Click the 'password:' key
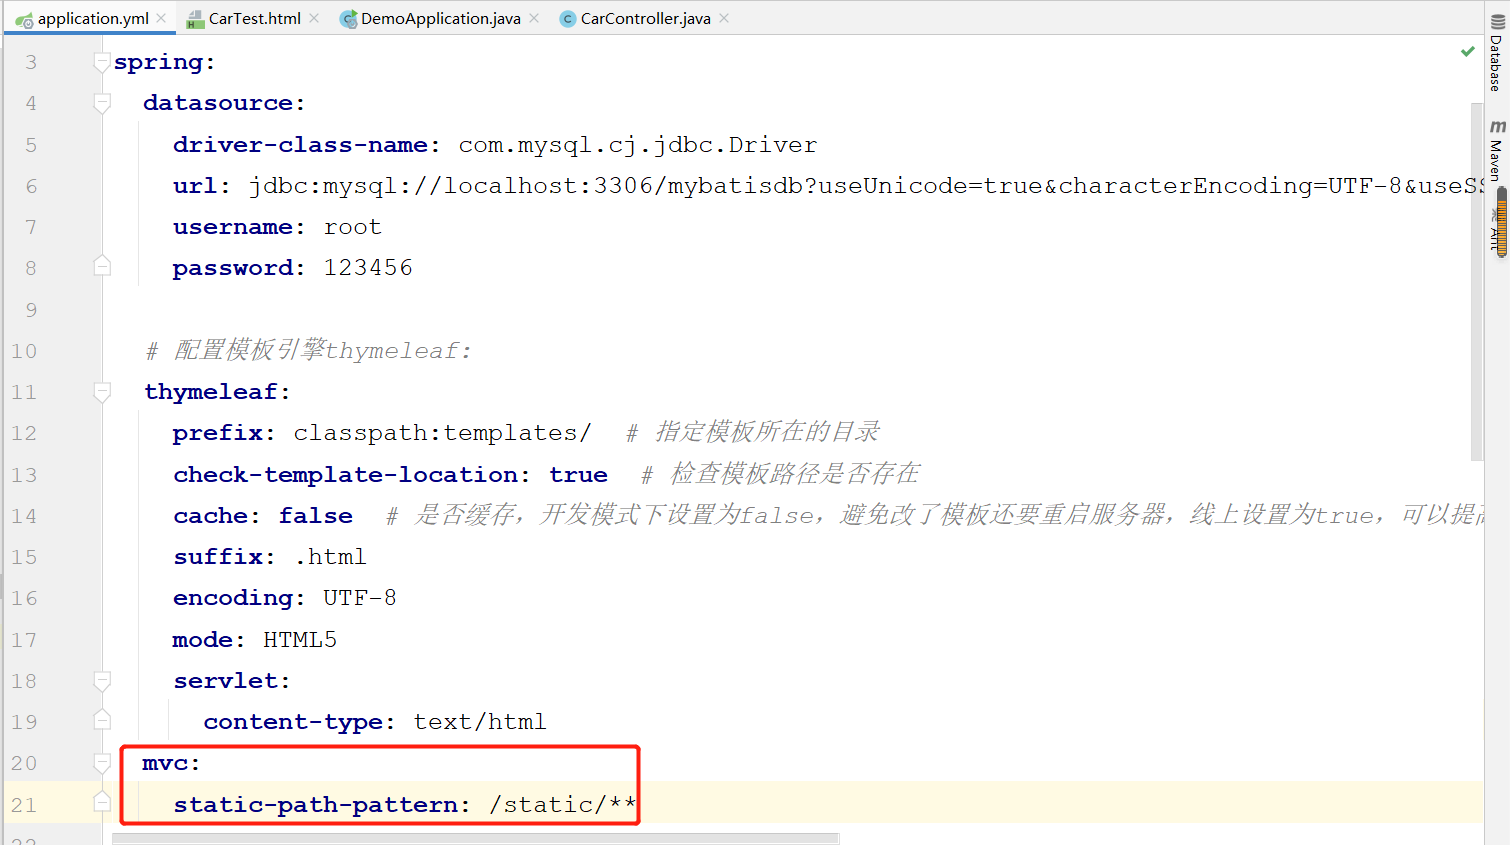1510x845 pixels. (239, 269)
